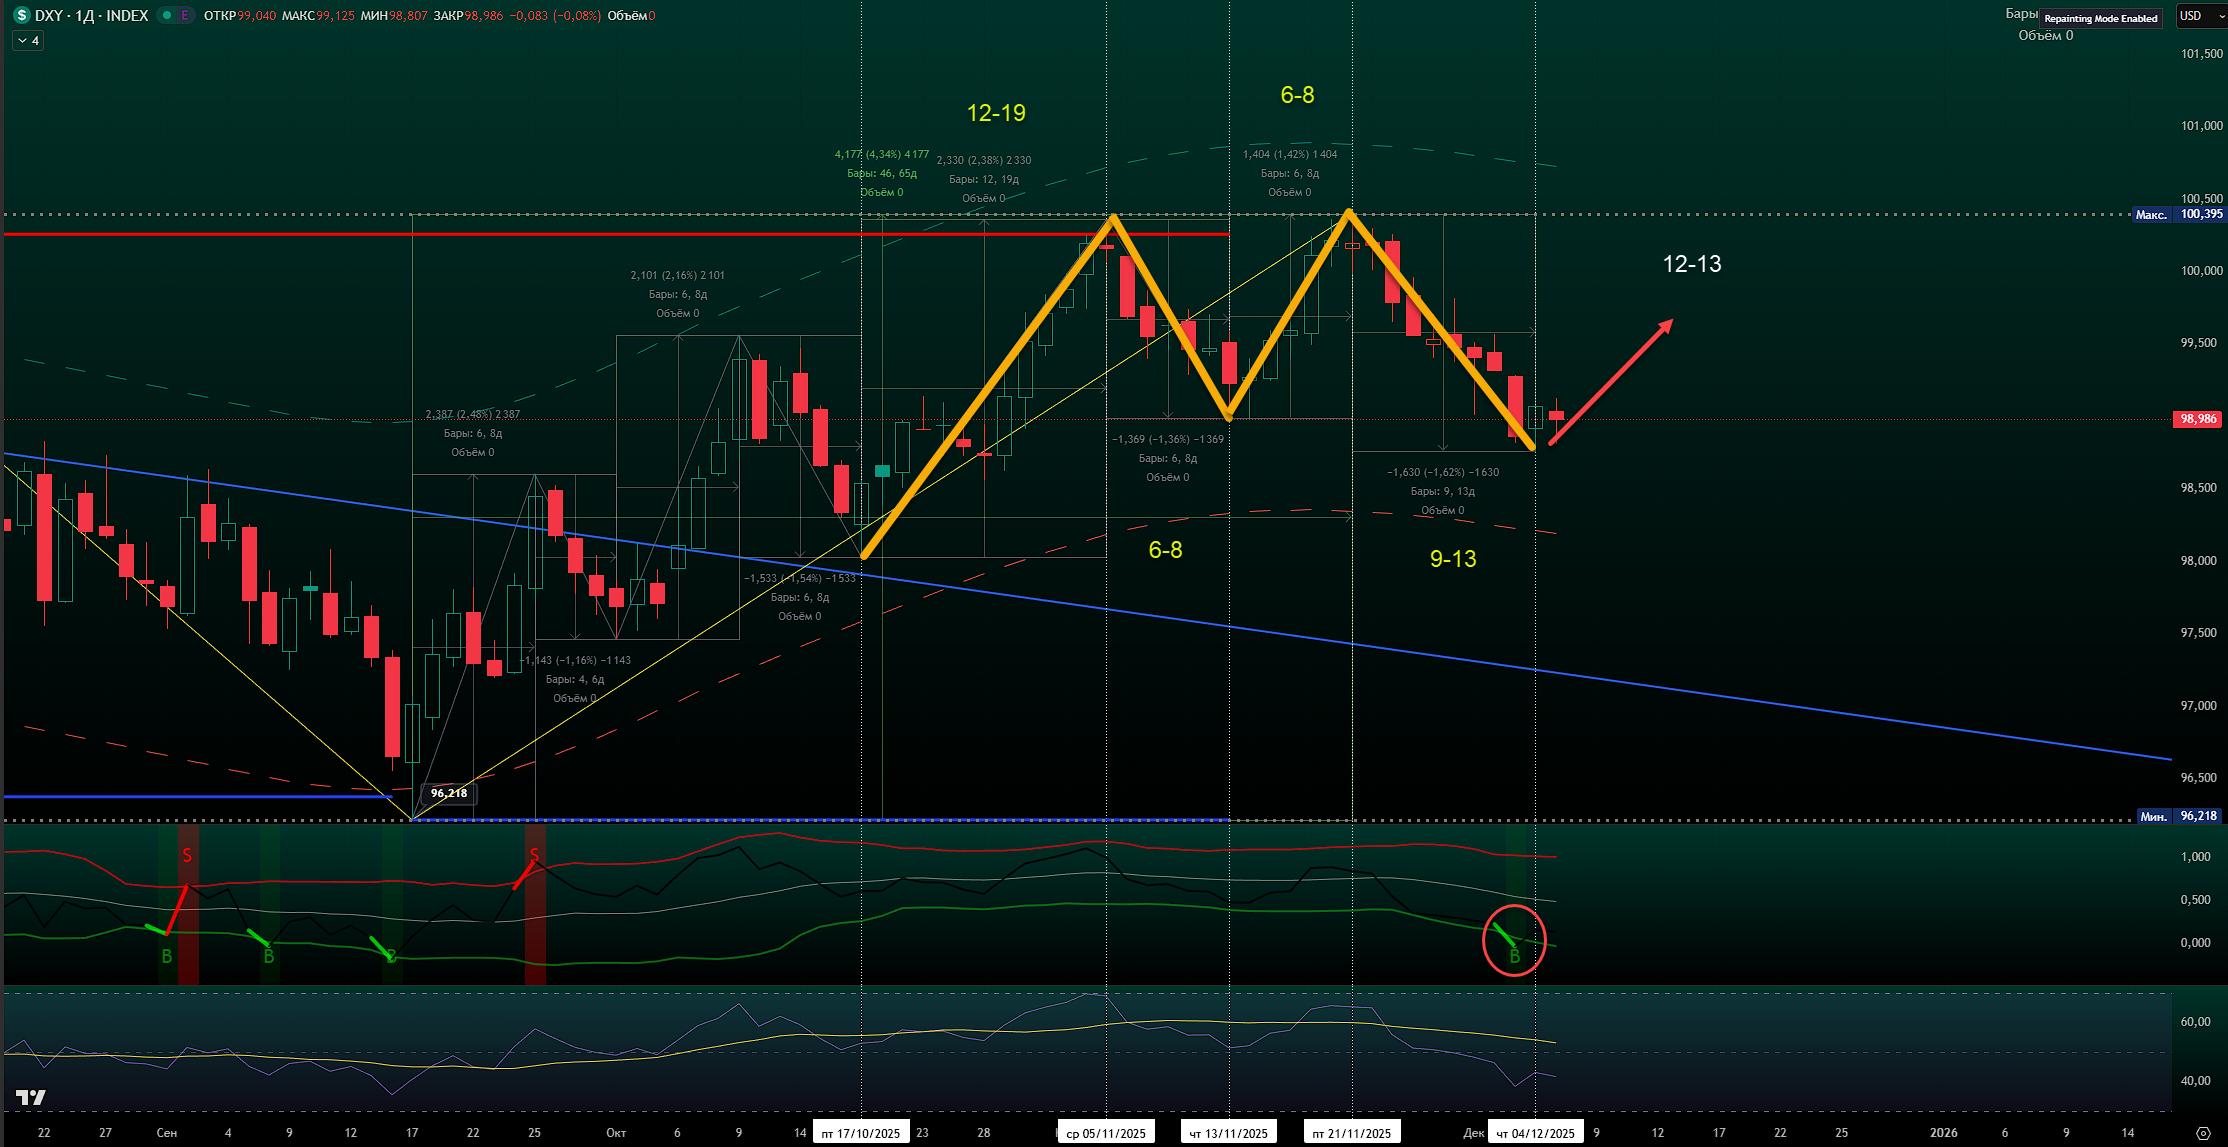Click the Repainting Mode Enabled label
The height and width of the screenshot is (1147, 2228).
(x=2100, y=18)
